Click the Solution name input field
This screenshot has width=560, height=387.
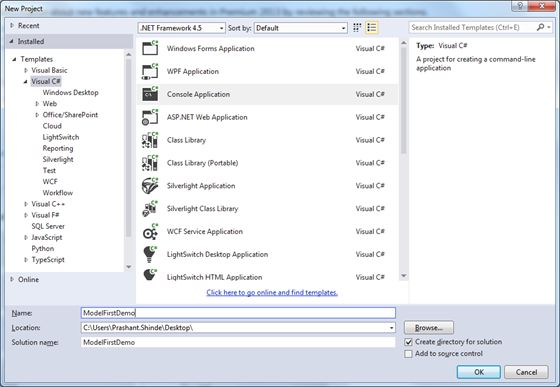[238, 342]
